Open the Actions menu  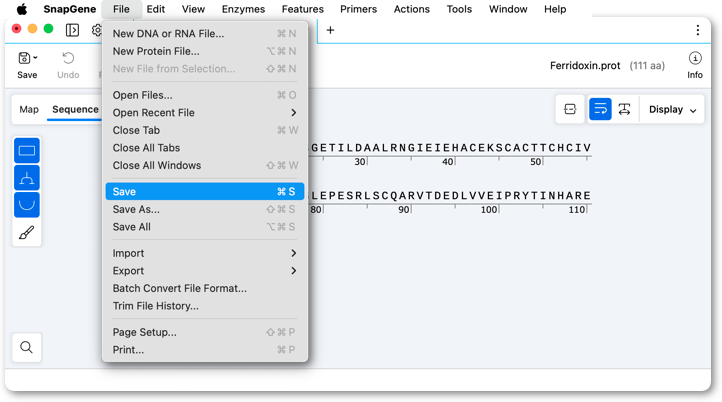tap(412, 9)
